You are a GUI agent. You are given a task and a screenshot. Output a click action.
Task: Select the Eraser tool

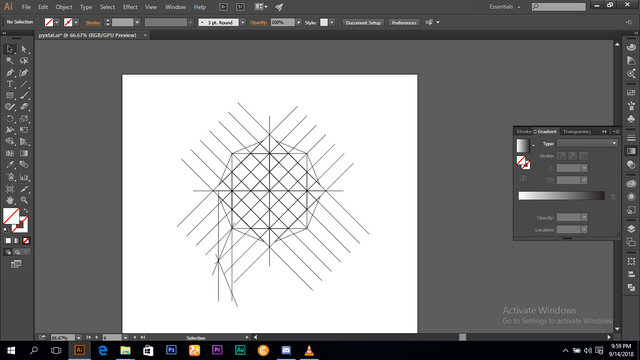[x=24, y=107]
